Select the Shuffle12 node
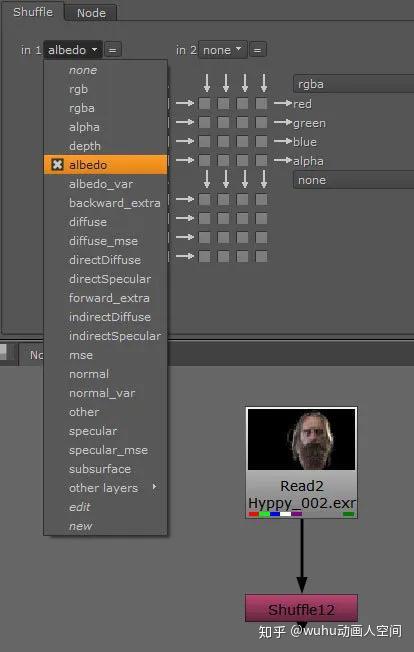 [301, 609]
